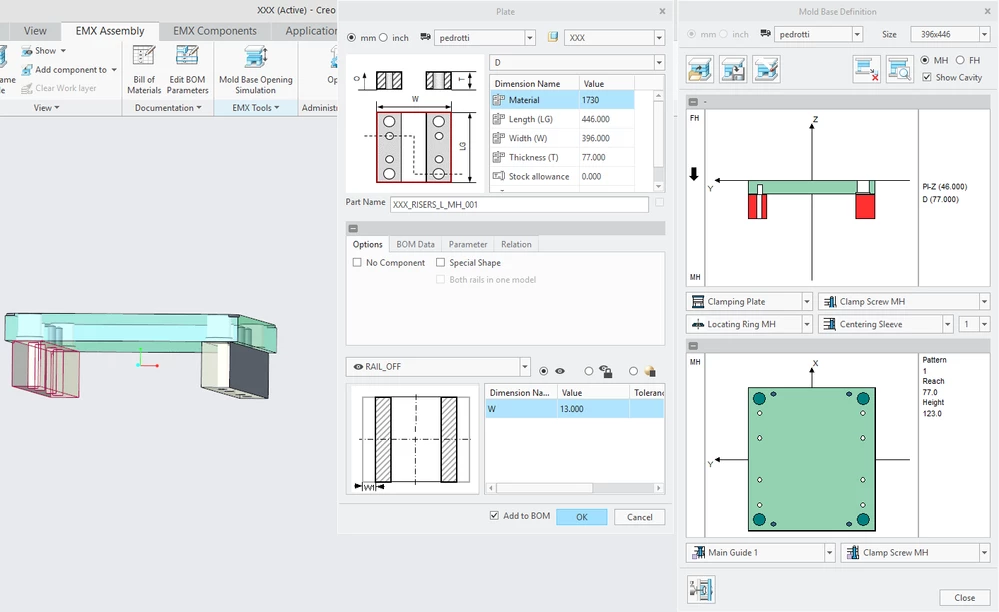
Task: Click Width (W) dimension icon
Action: (499, 138)
